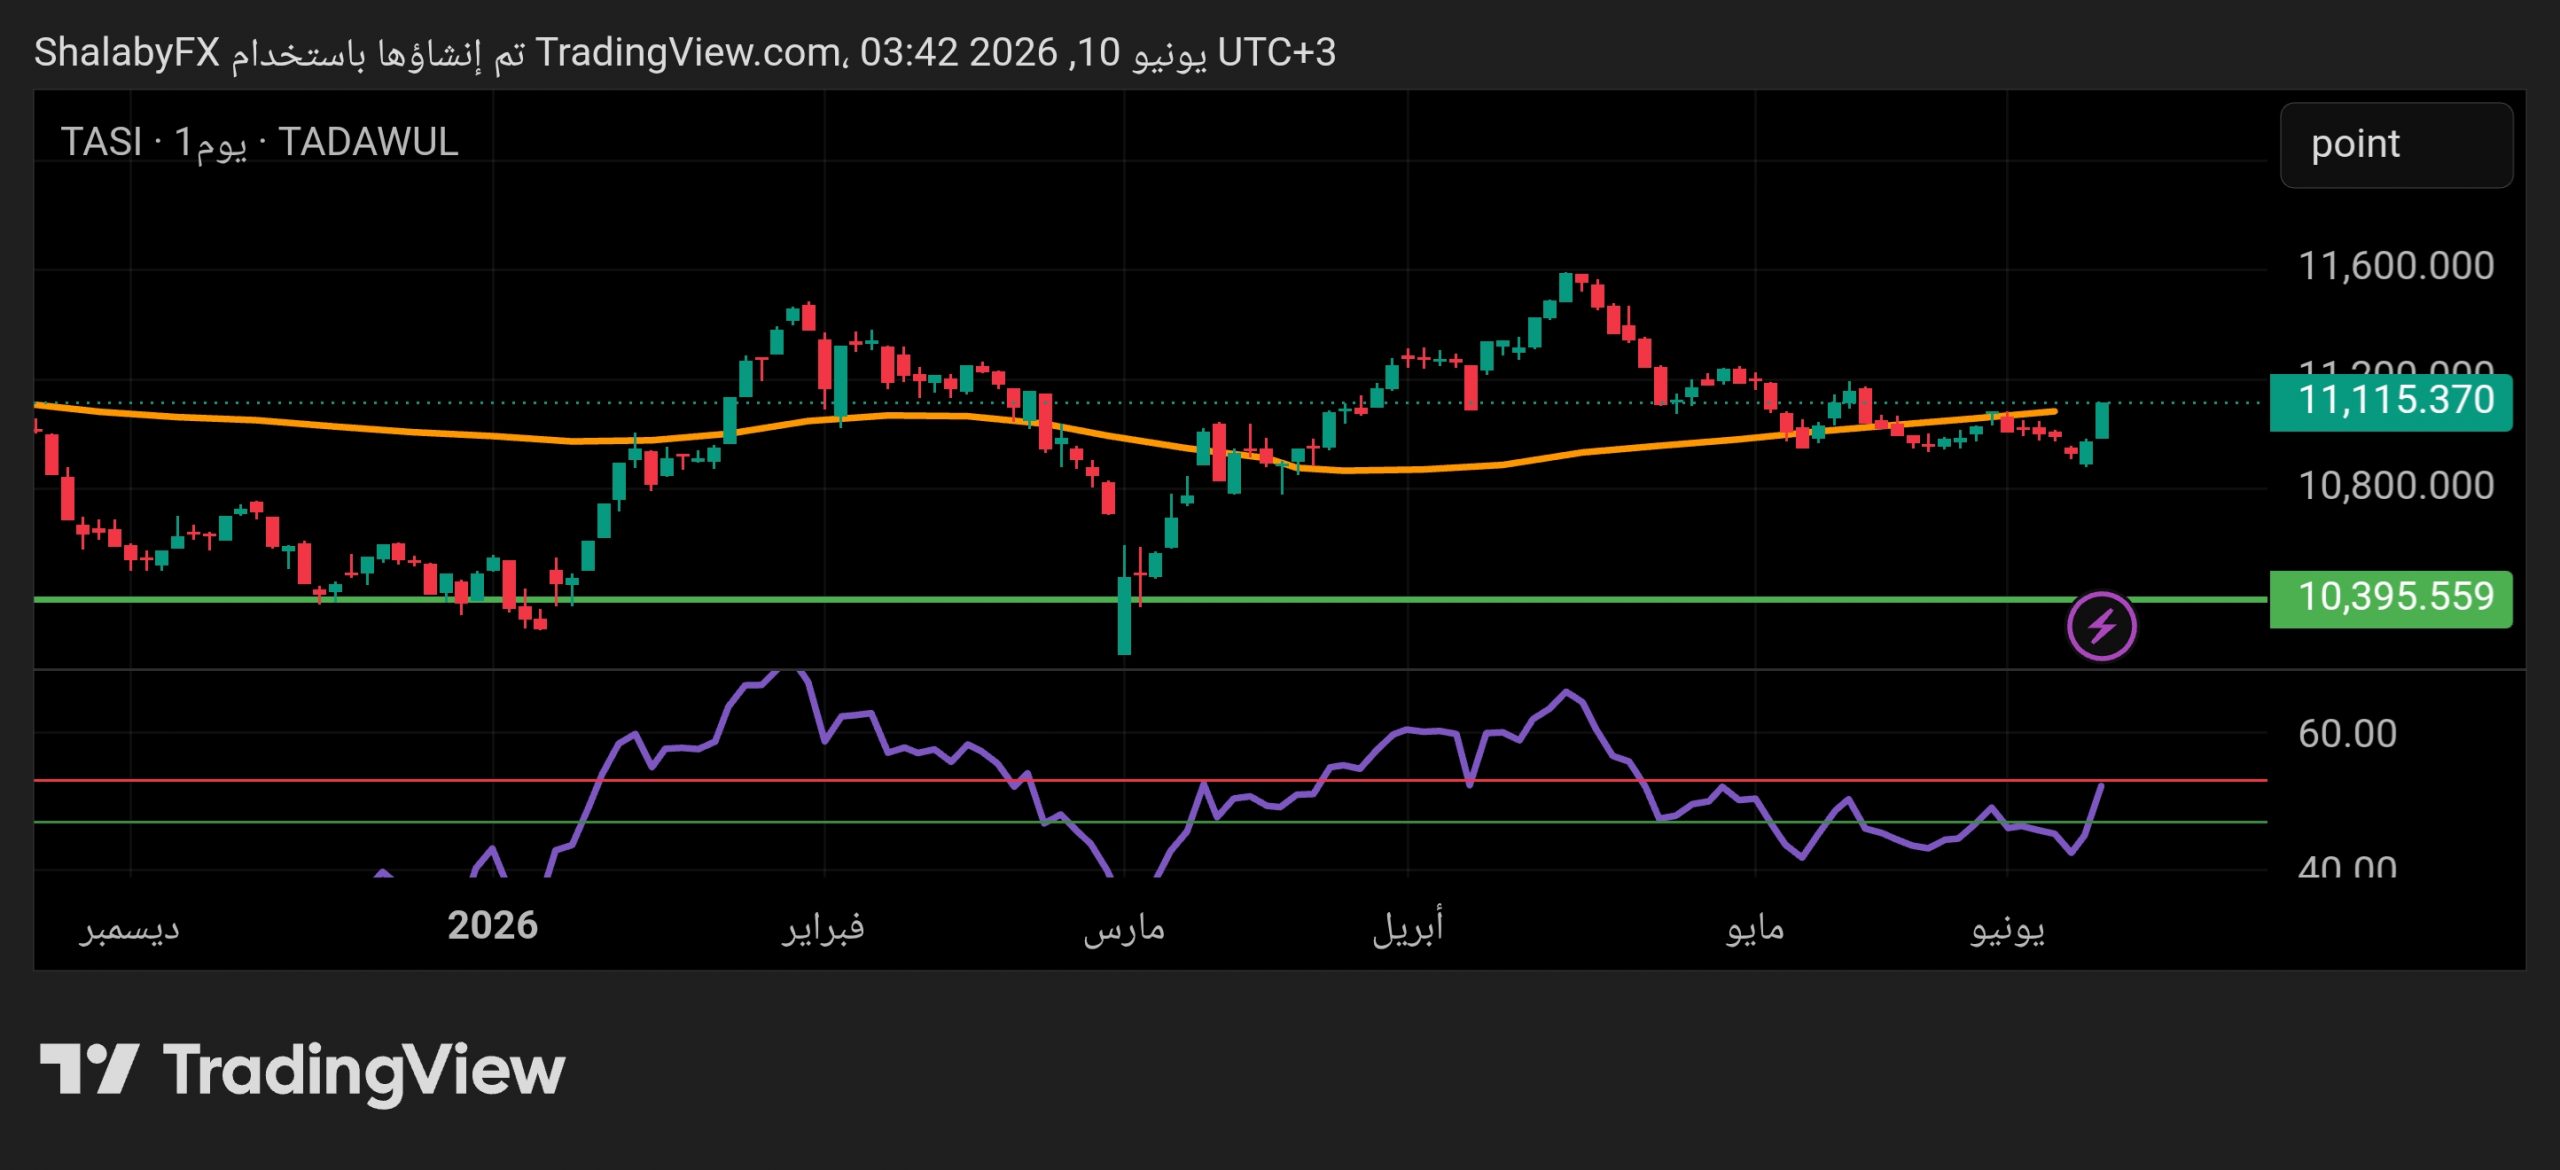Open the point unit dropdown box
This screenshot has height=1170, width=2560.
pyautogui.click(x=2396, y=144)
